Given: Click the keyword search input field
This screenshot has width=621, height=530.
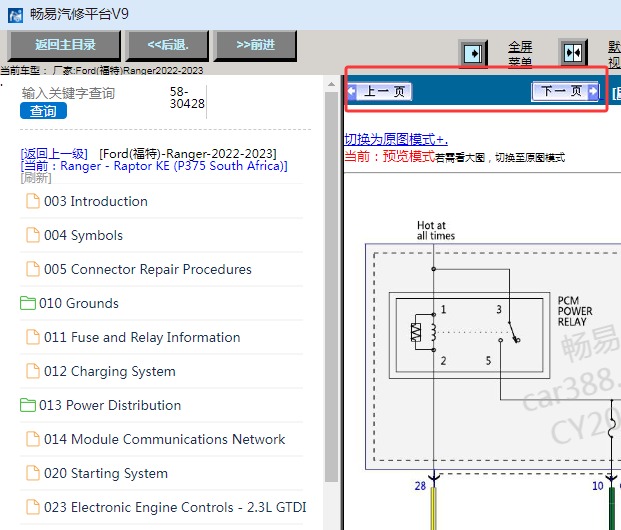Looking at the screenshot, I should (x=69, y=93).
